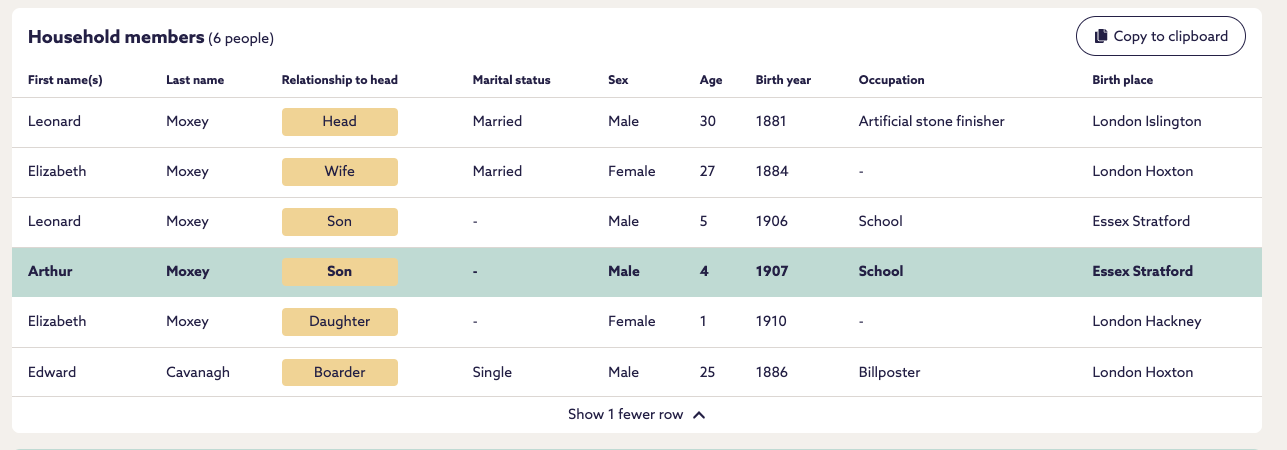Click the Copy to clipboard button

pos(1160,36)
